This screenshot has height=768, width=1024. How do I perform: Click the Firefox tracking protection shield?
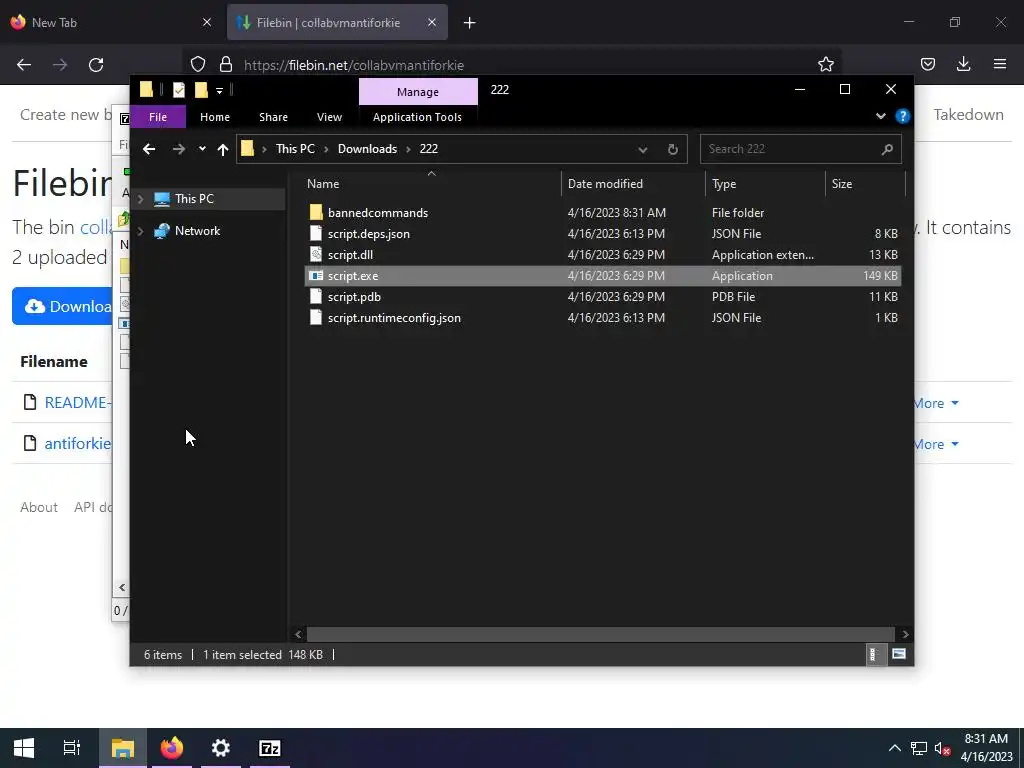(198, 64)
